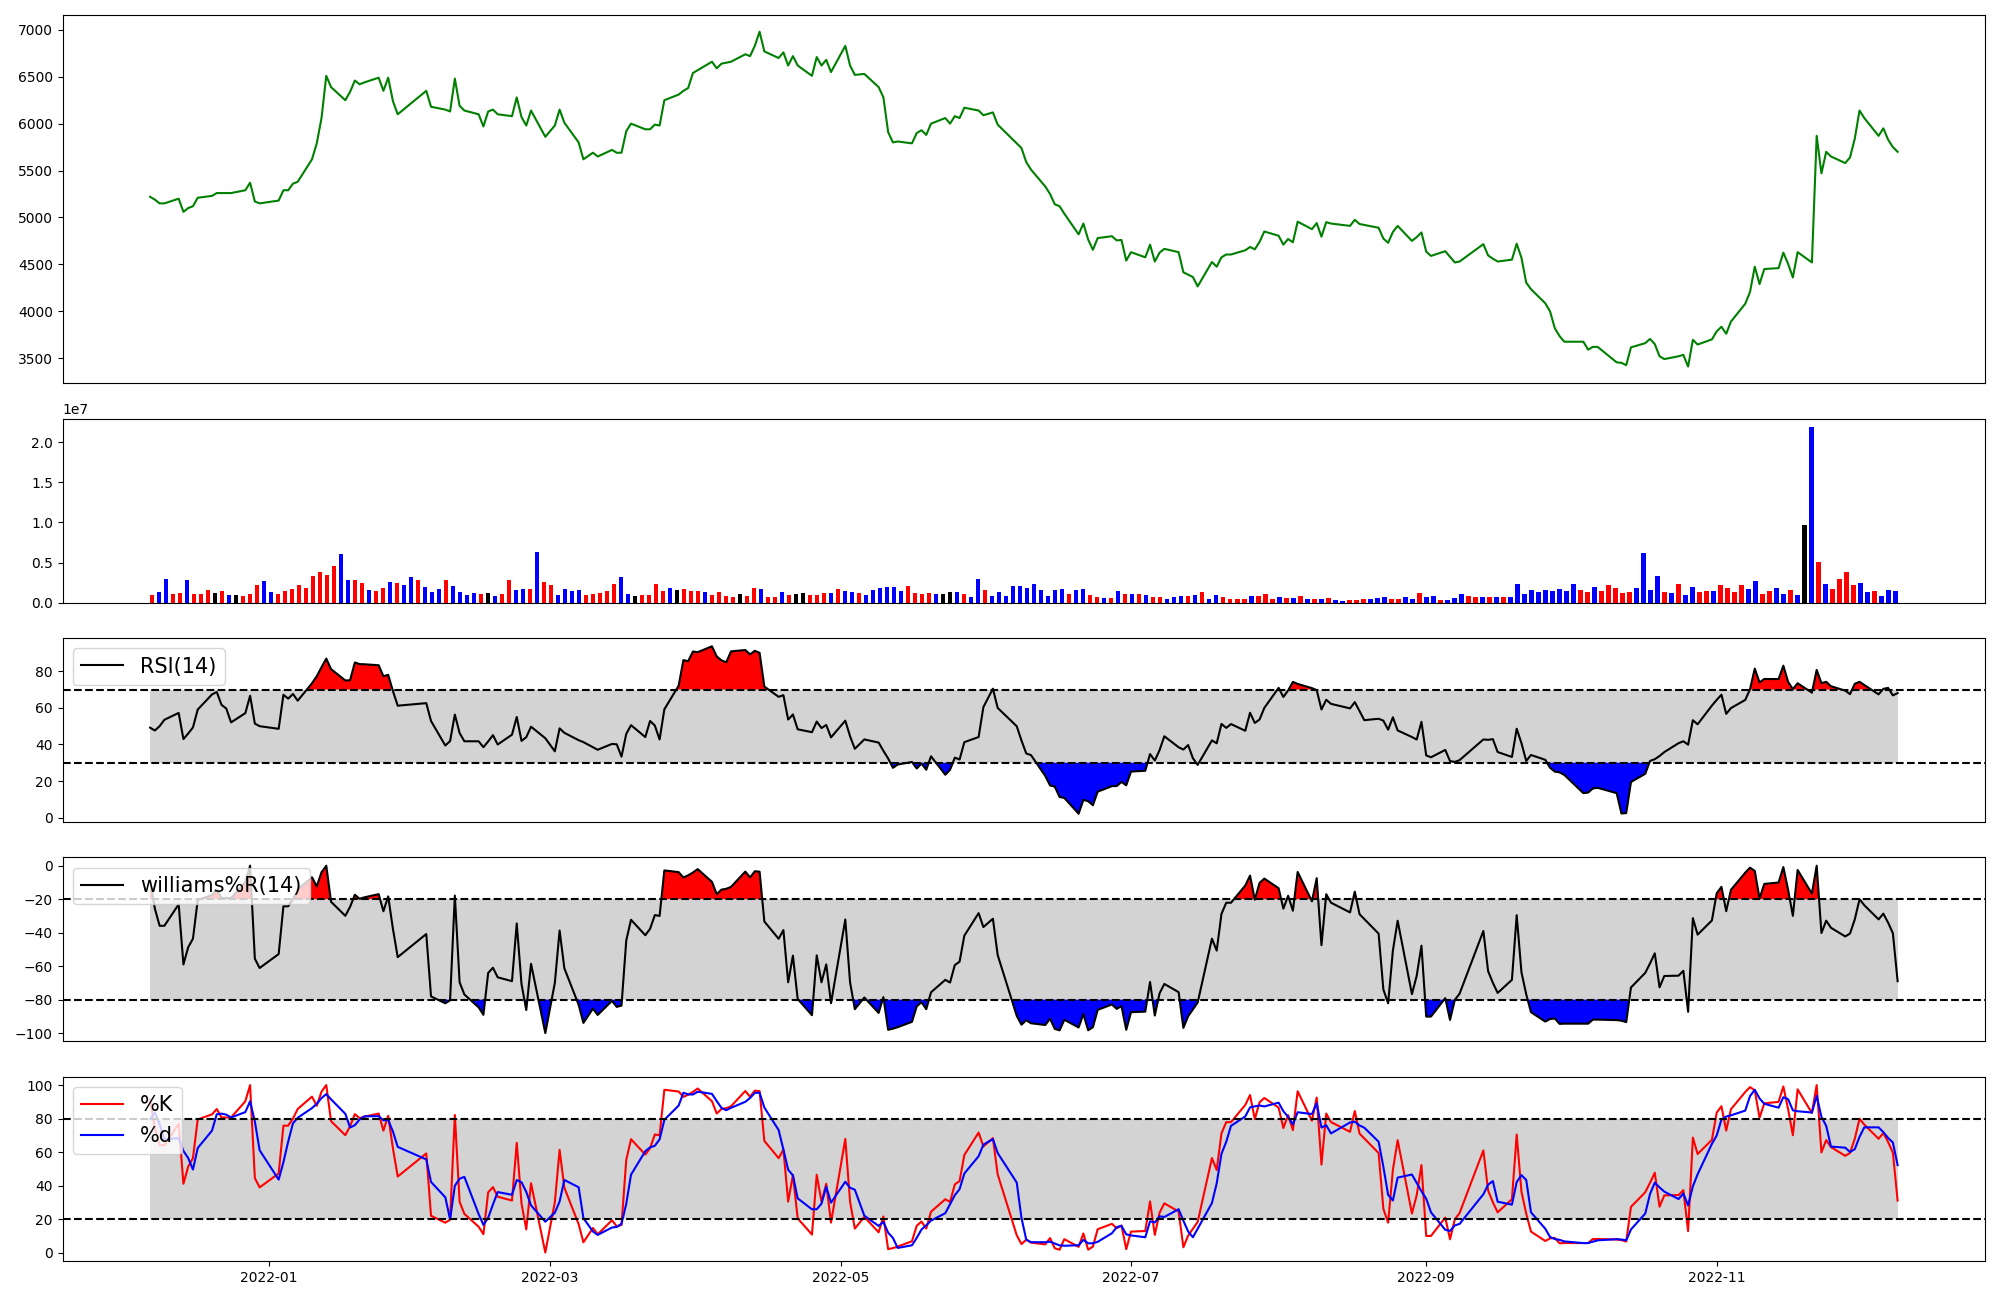Image resolution: width=2000 pixels, height=1300 pixels.
Task: Click the 2.0 volume axis tick label
Action: coord(42,443)
